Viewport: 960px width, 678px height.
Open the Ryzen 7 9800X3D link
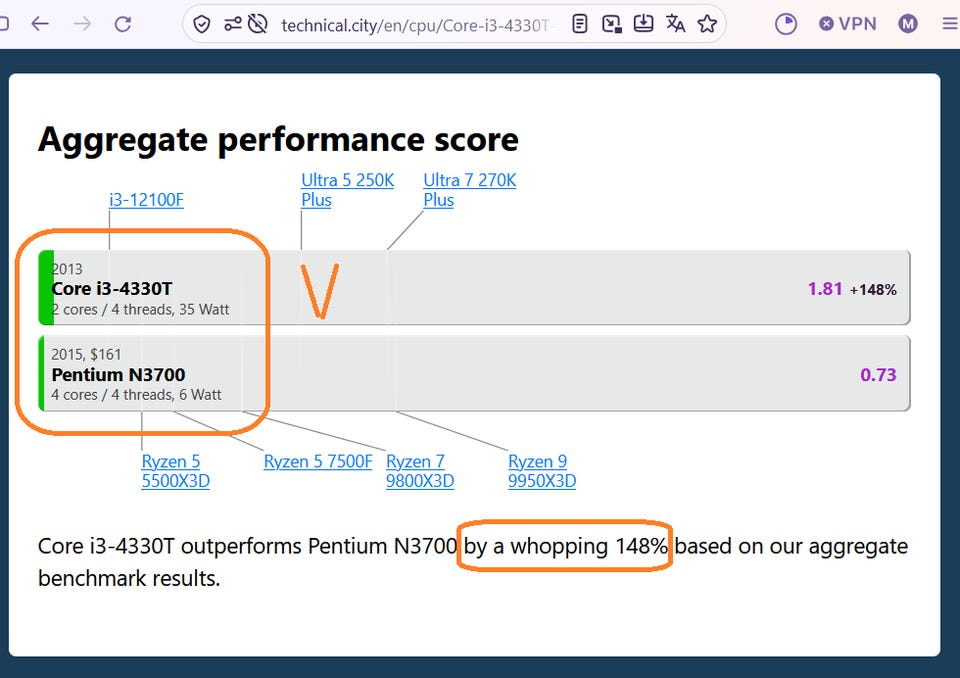[x=420, y=471]
